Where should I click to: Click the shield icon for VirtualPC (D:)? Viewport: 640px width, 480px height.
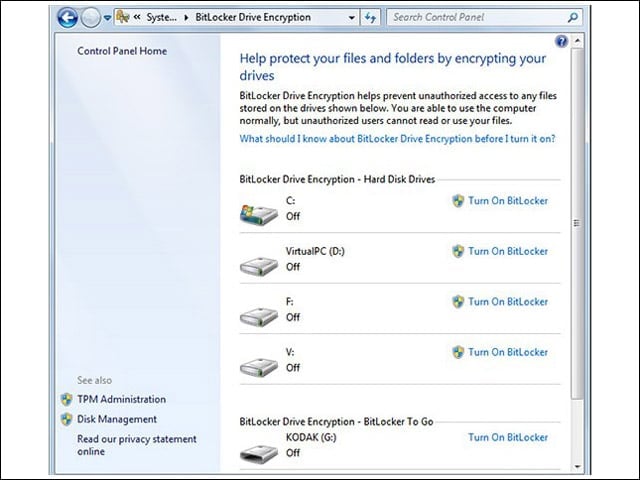click(458, 251)
